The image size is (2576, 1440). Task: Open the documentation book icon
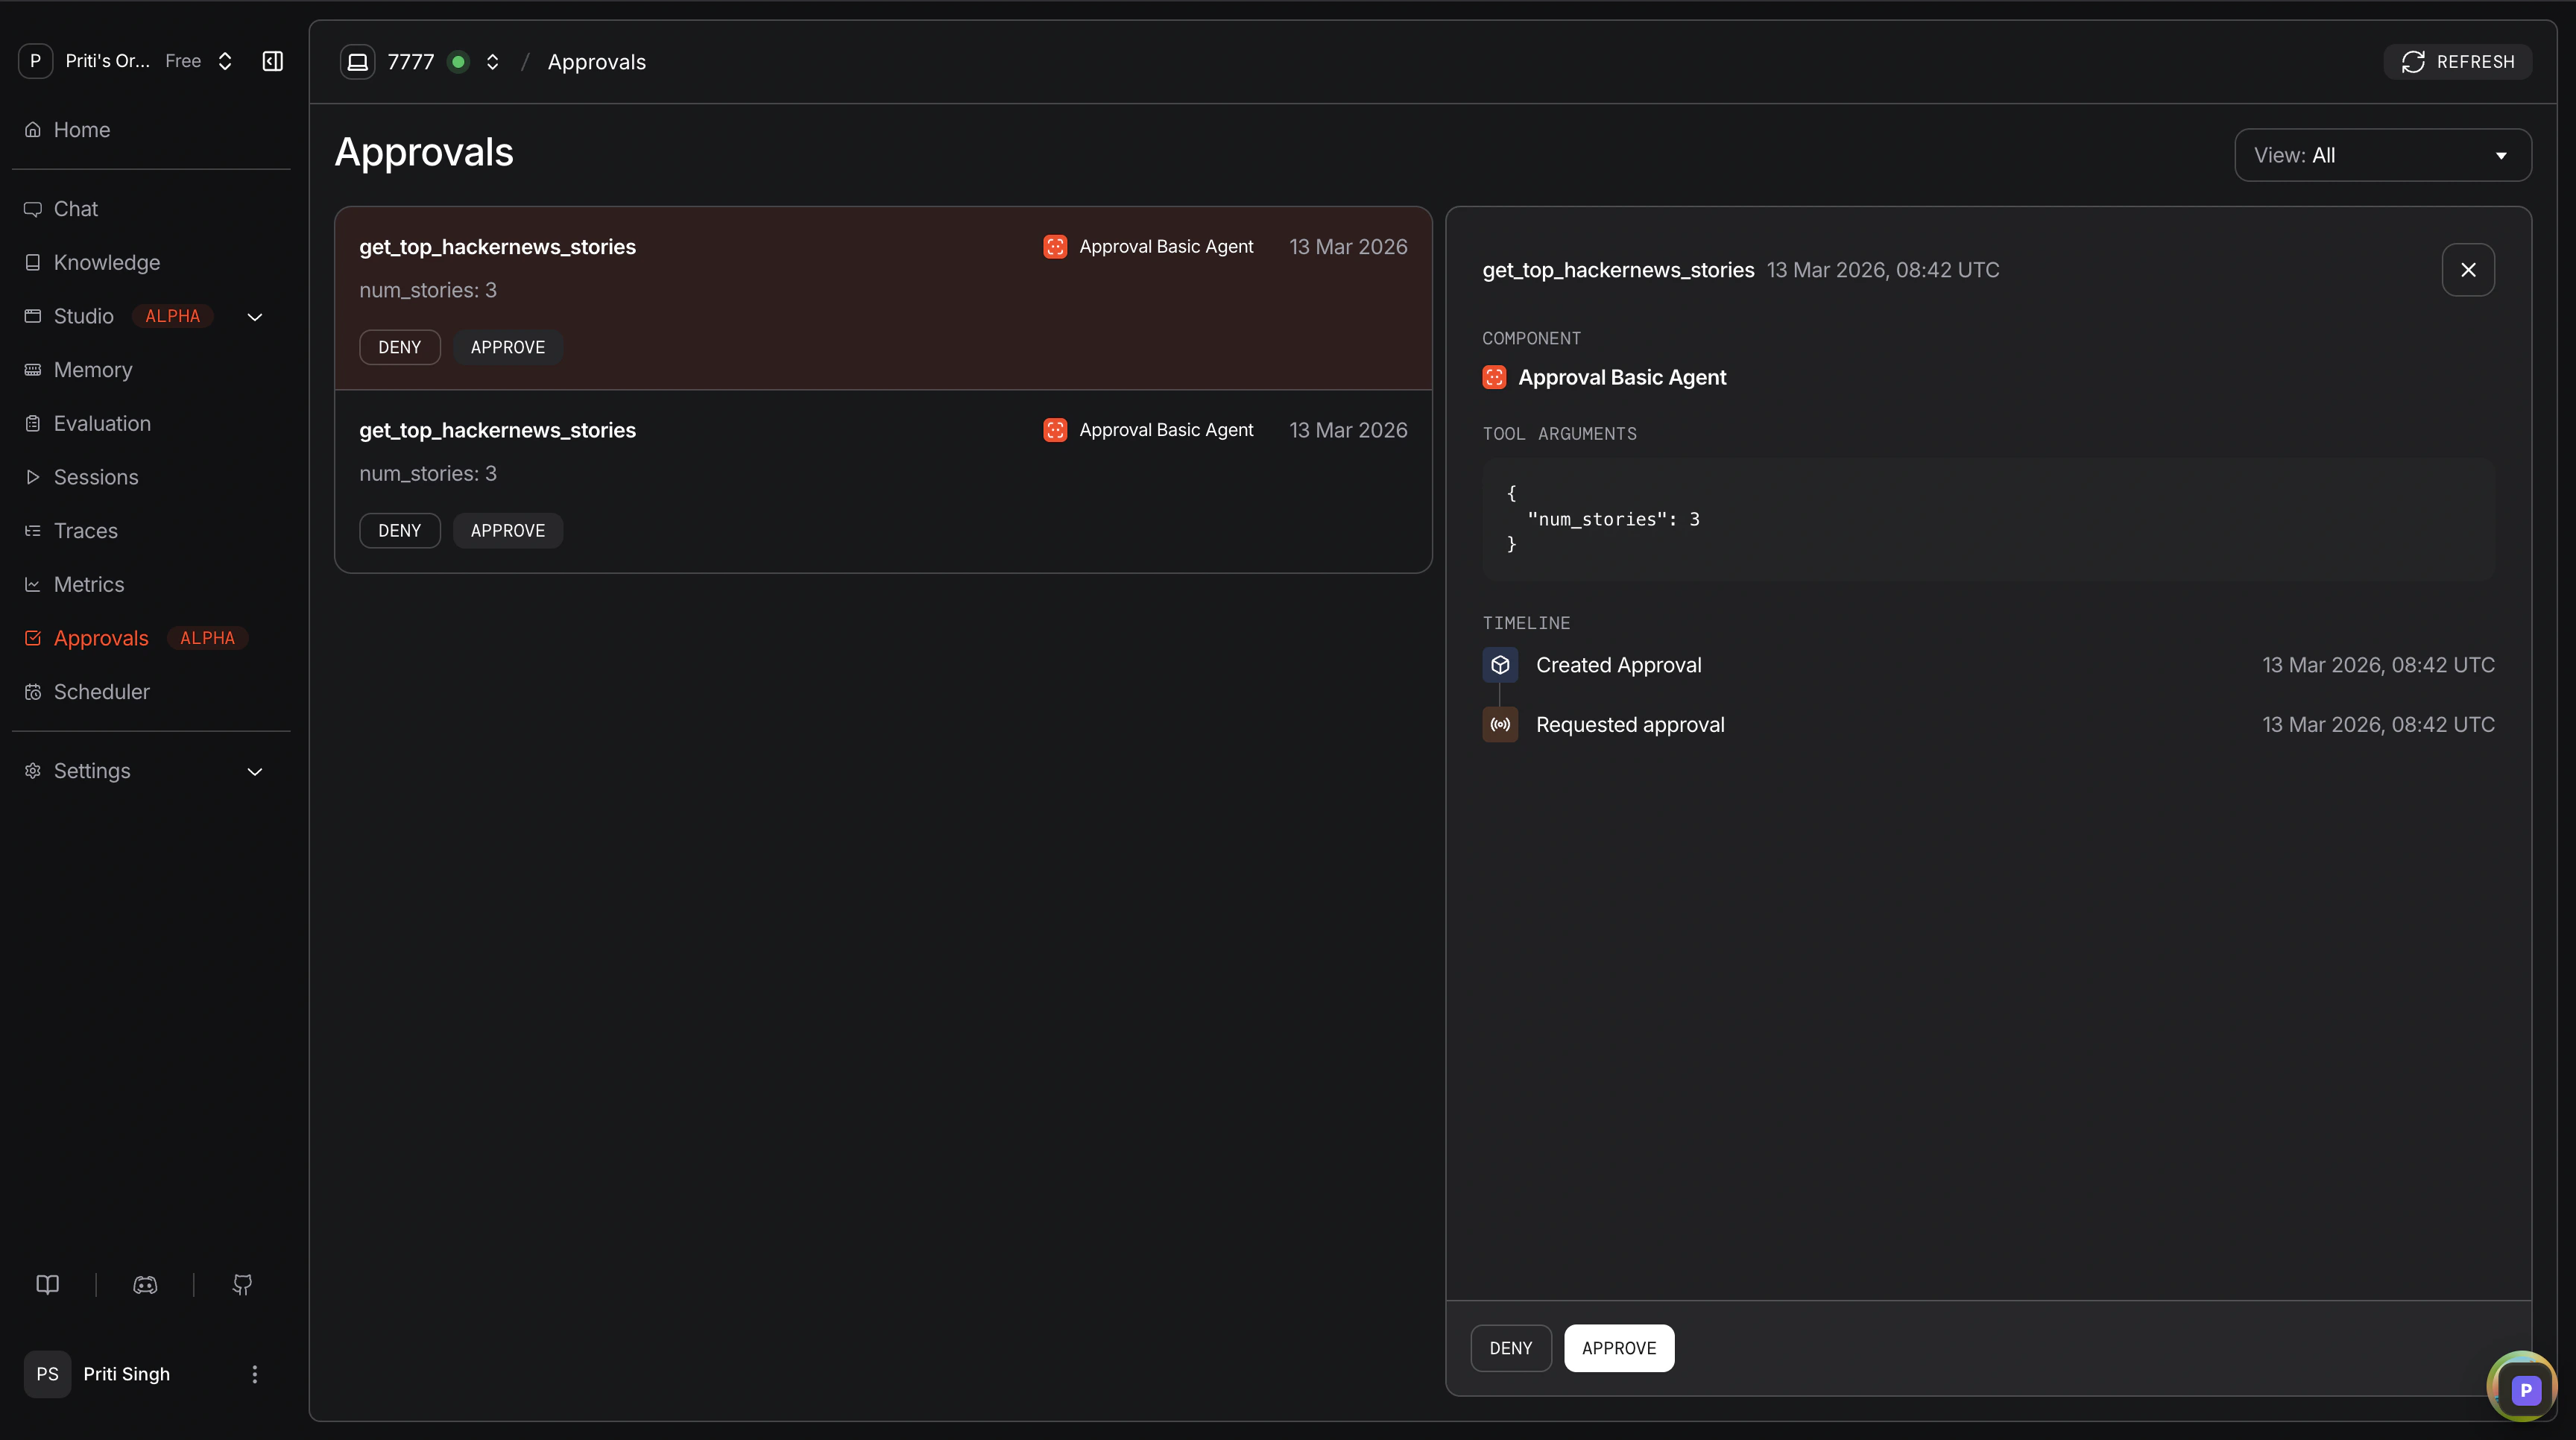coord(47,1284)
